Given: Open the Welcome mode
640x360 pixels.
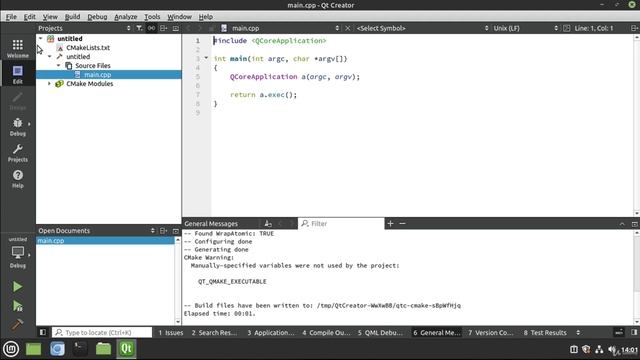Looking at the screenshot, I should click(18, 48).
